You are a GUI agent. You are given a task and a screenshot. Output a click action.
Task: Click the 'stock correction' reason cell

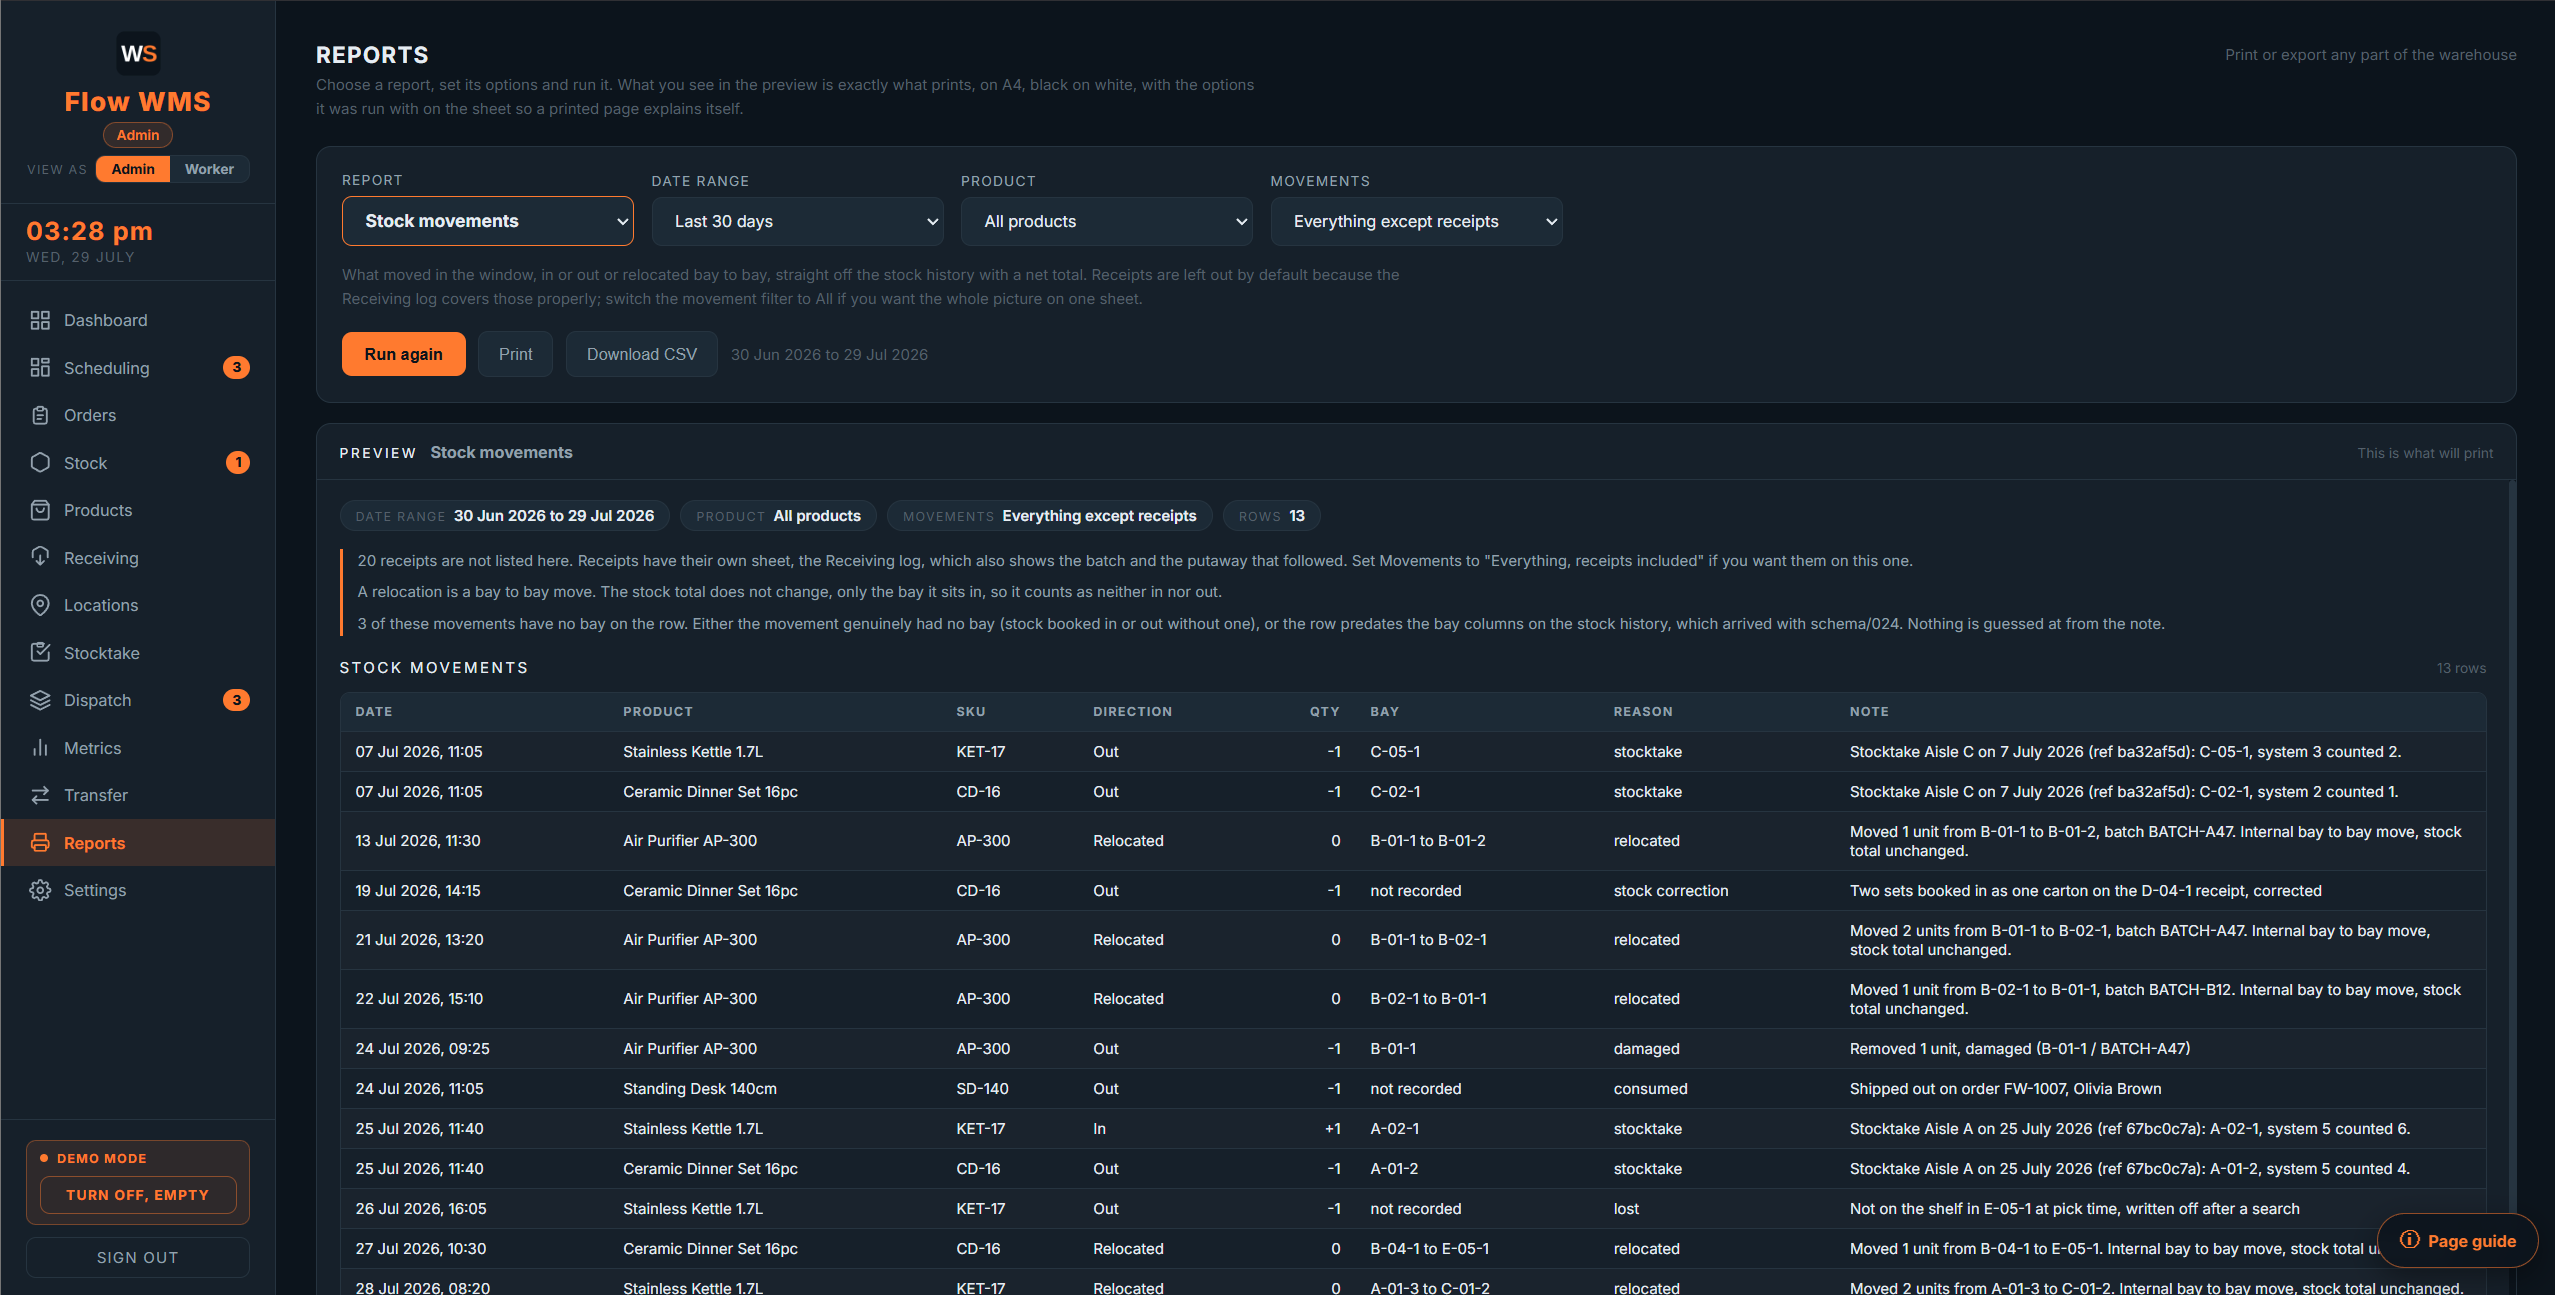(1671, 891)
